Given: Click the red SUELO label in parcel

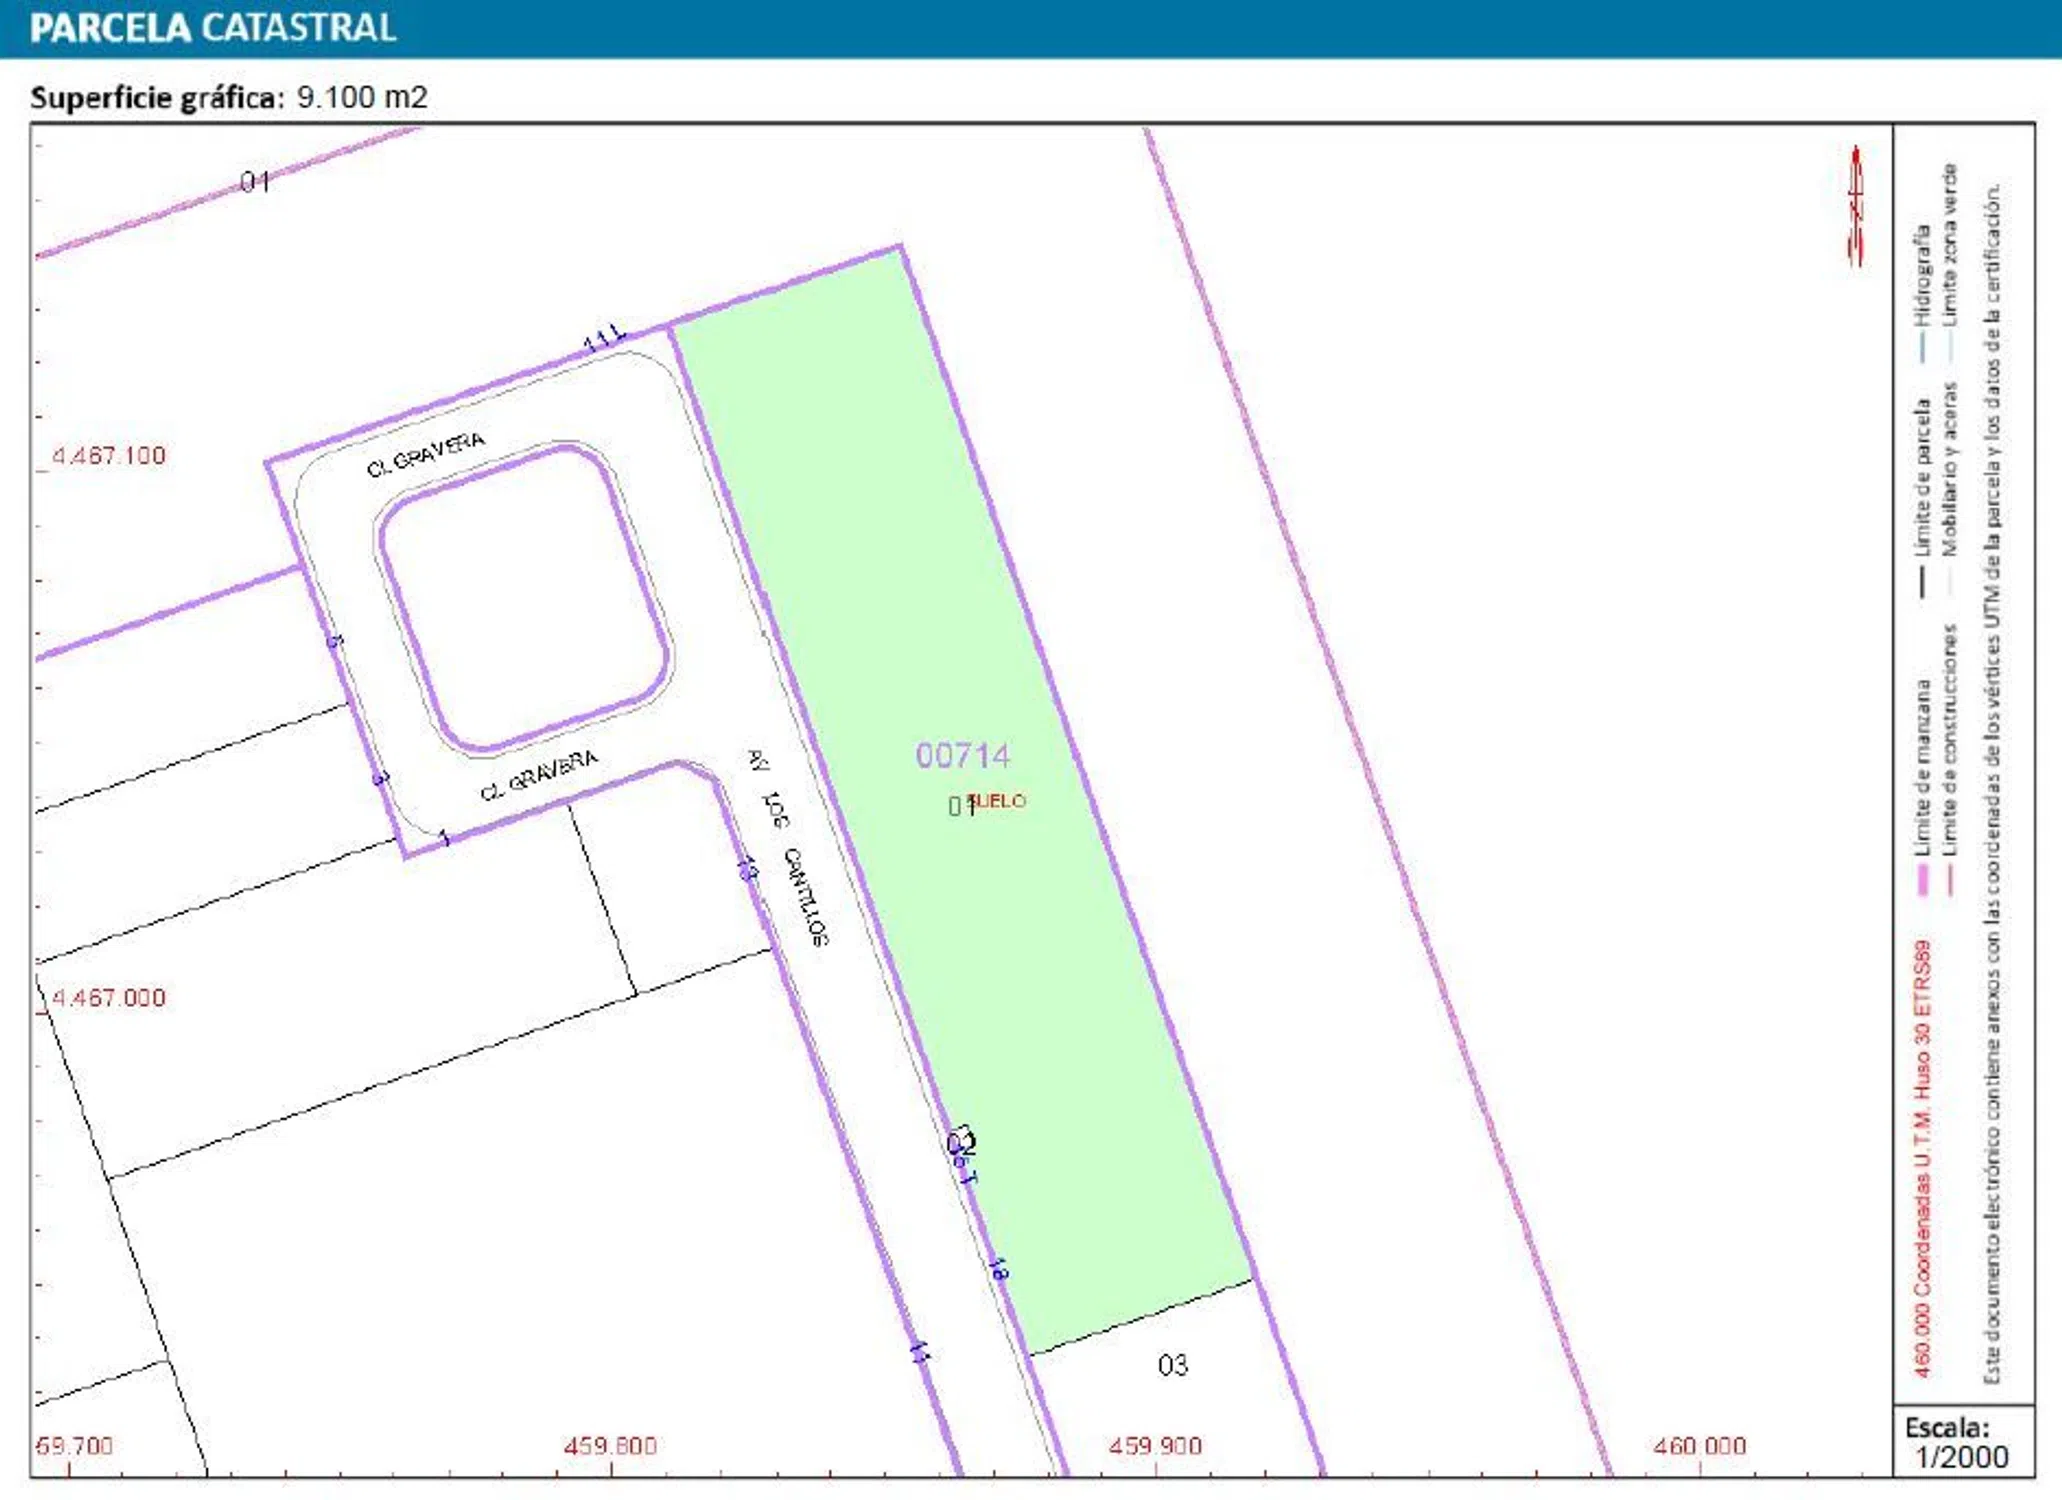Looking at the screenshot, I should [998, 801].
